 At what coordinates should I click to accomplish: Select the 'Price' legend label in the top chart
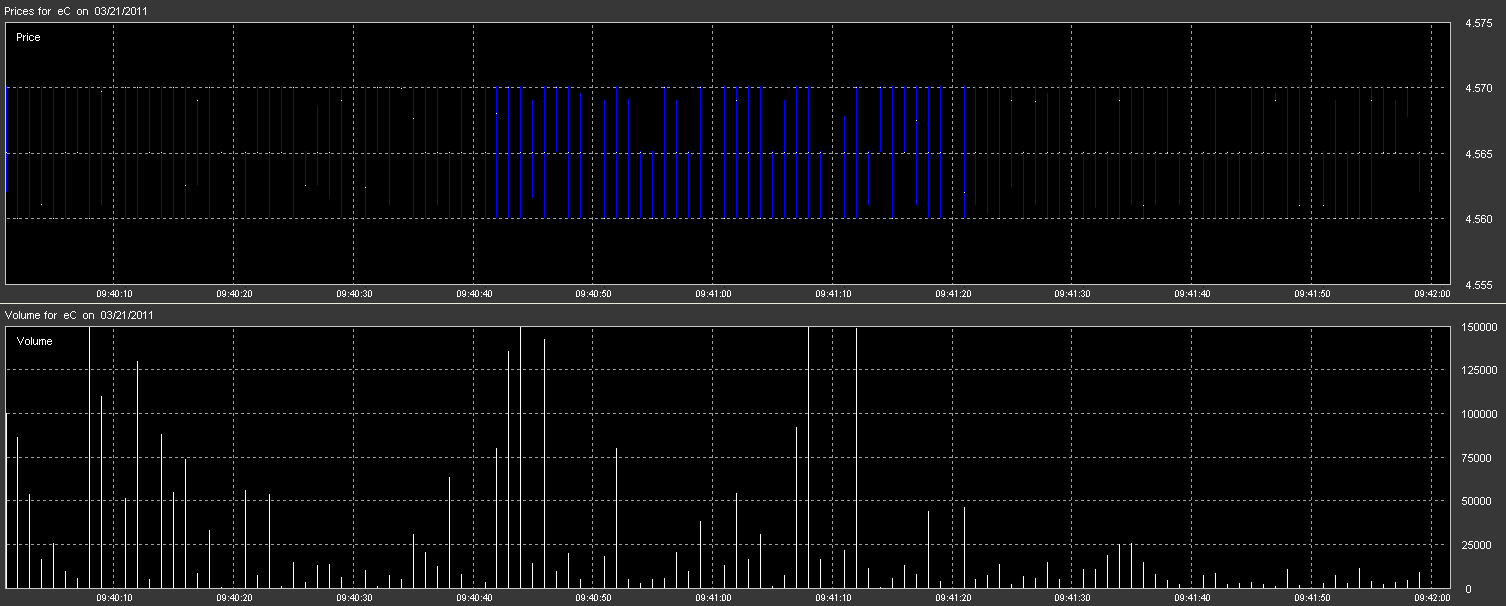pos(28,37)
